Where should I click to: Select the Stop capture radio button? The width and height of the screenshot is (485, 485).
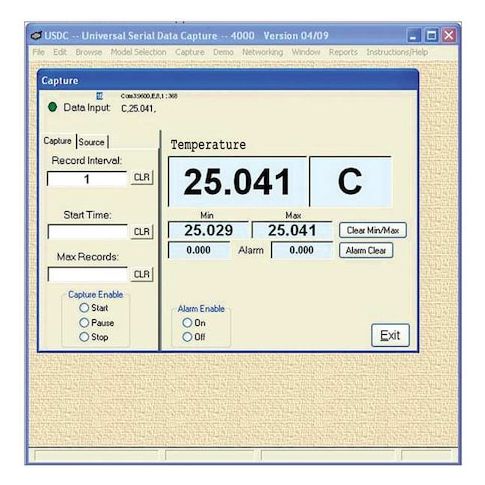point(84,337)
